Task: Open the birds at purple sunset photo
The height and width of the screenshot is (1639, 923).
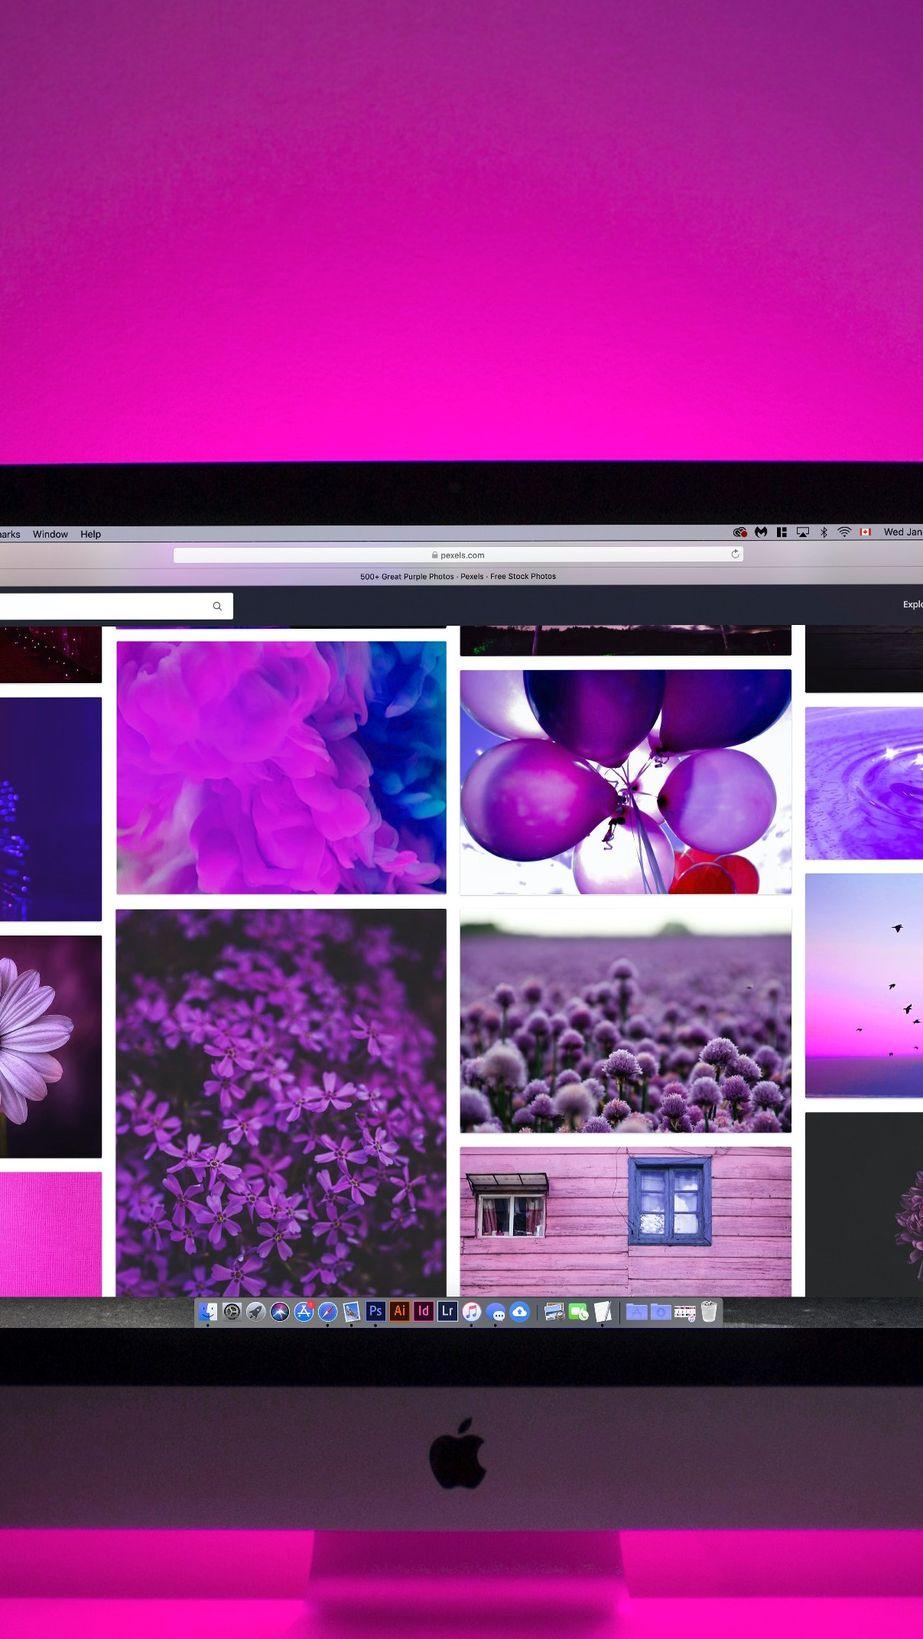Action: [x=864, y=985]
